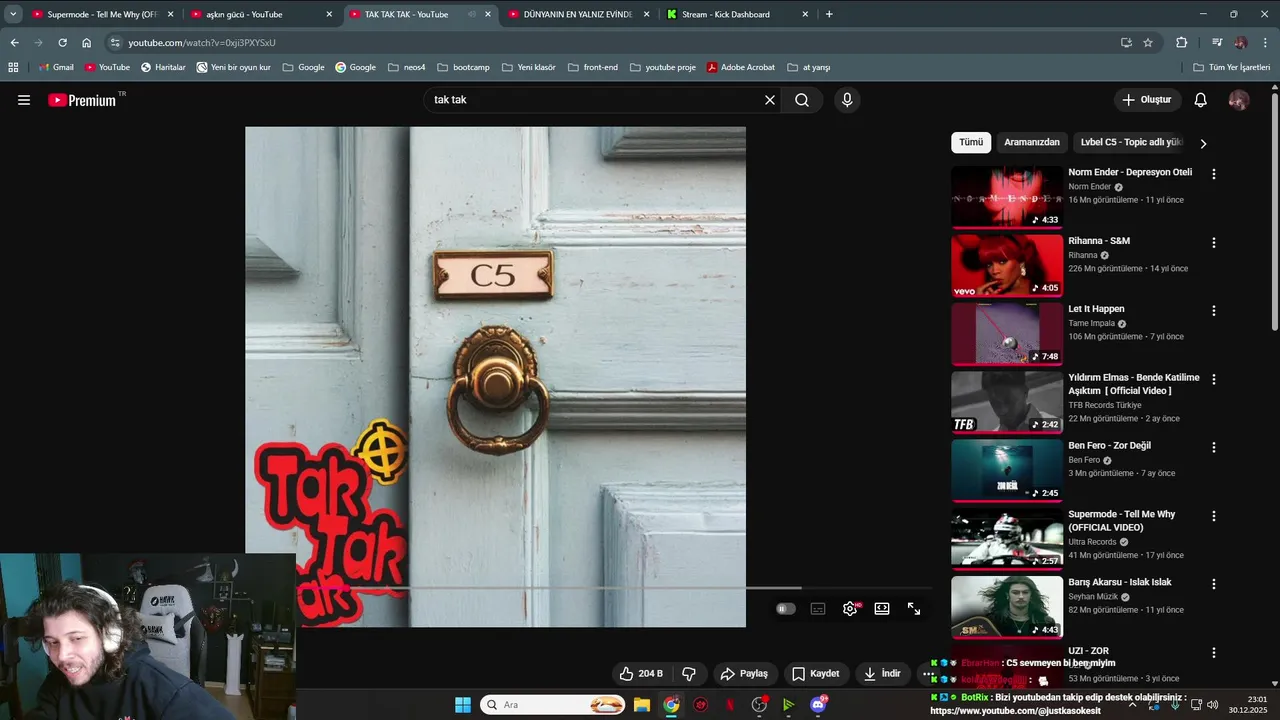Reload the current page
The image size is (1280, 720).
click(62, 43)
